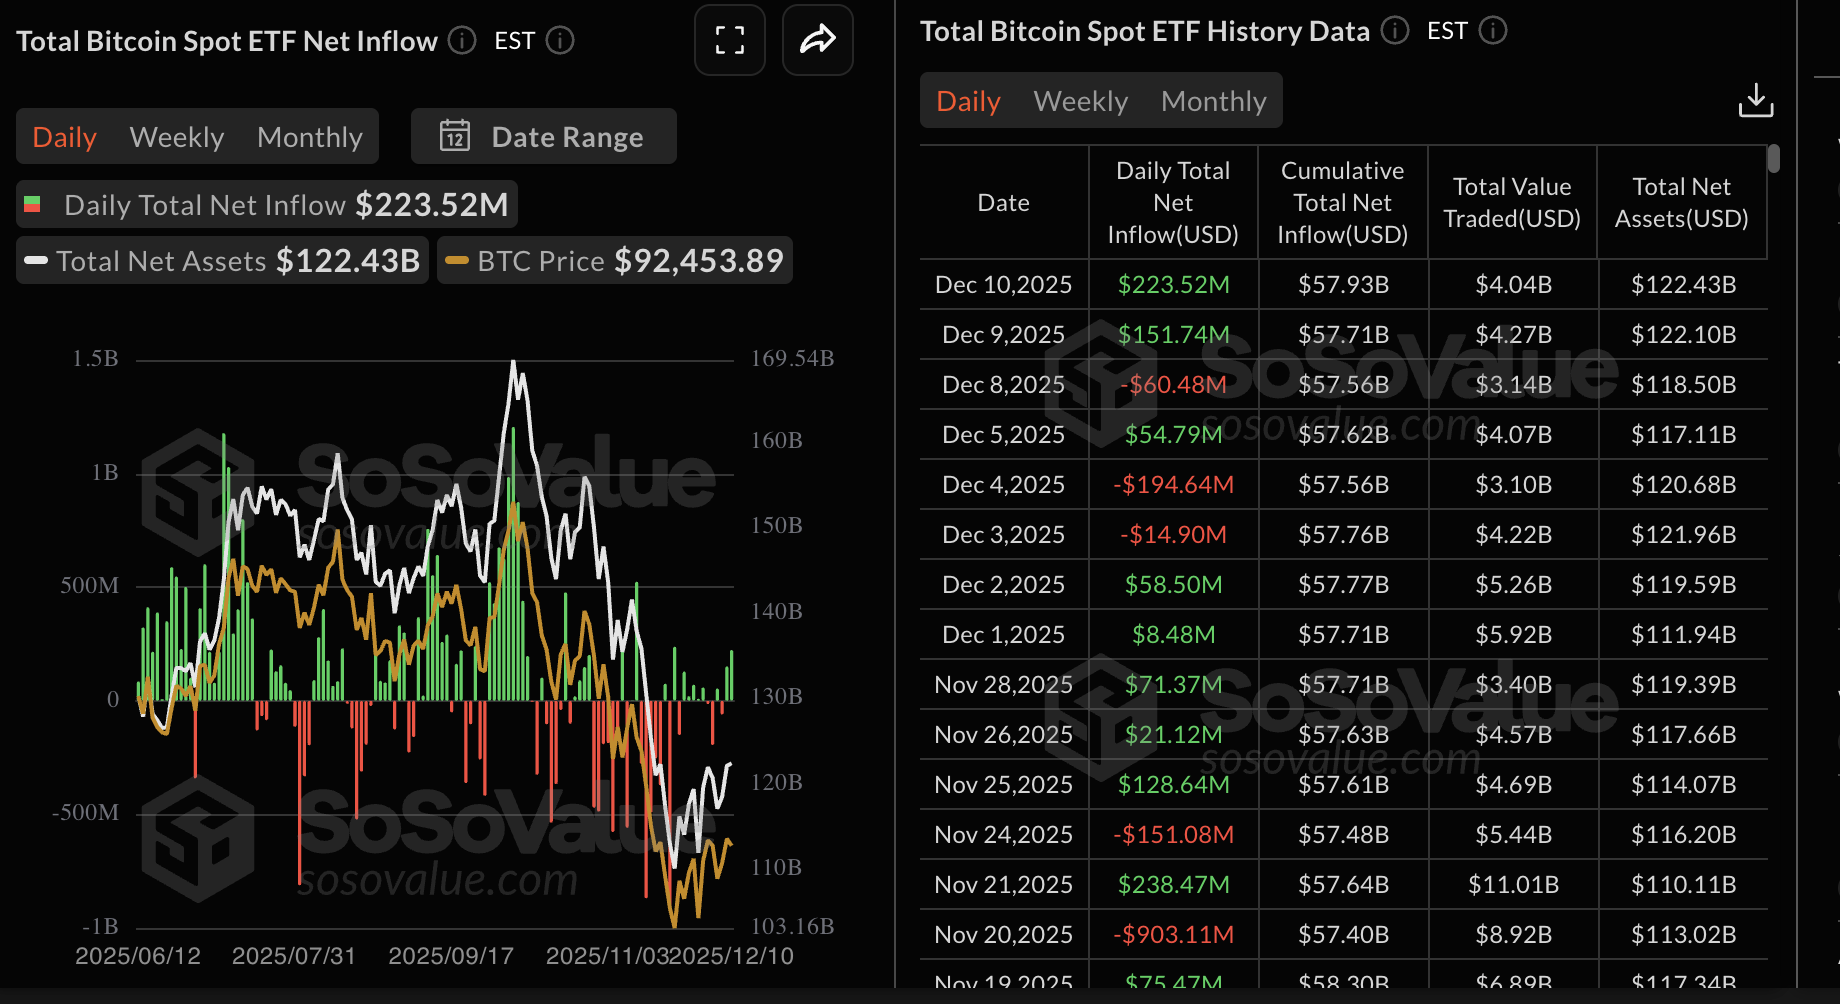Click the $223.52M inflow value
Viewport: 1840px width, 1004px height.
[1172, 284]
